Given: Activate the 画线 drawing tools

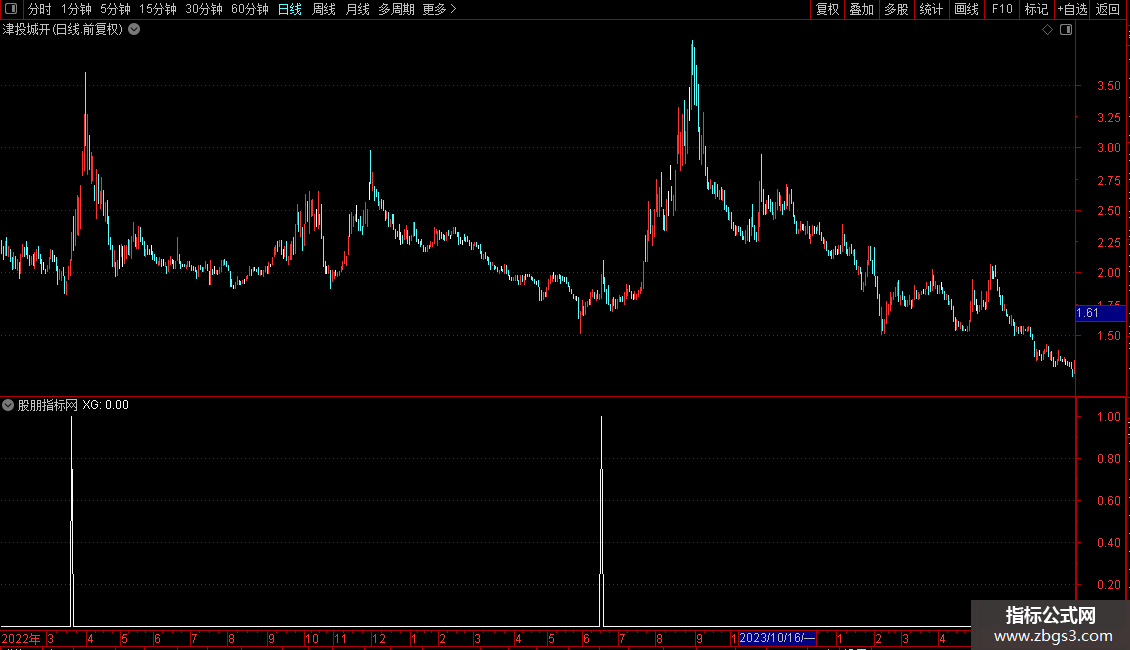Looking at the screenshot, I should (966, 9).
